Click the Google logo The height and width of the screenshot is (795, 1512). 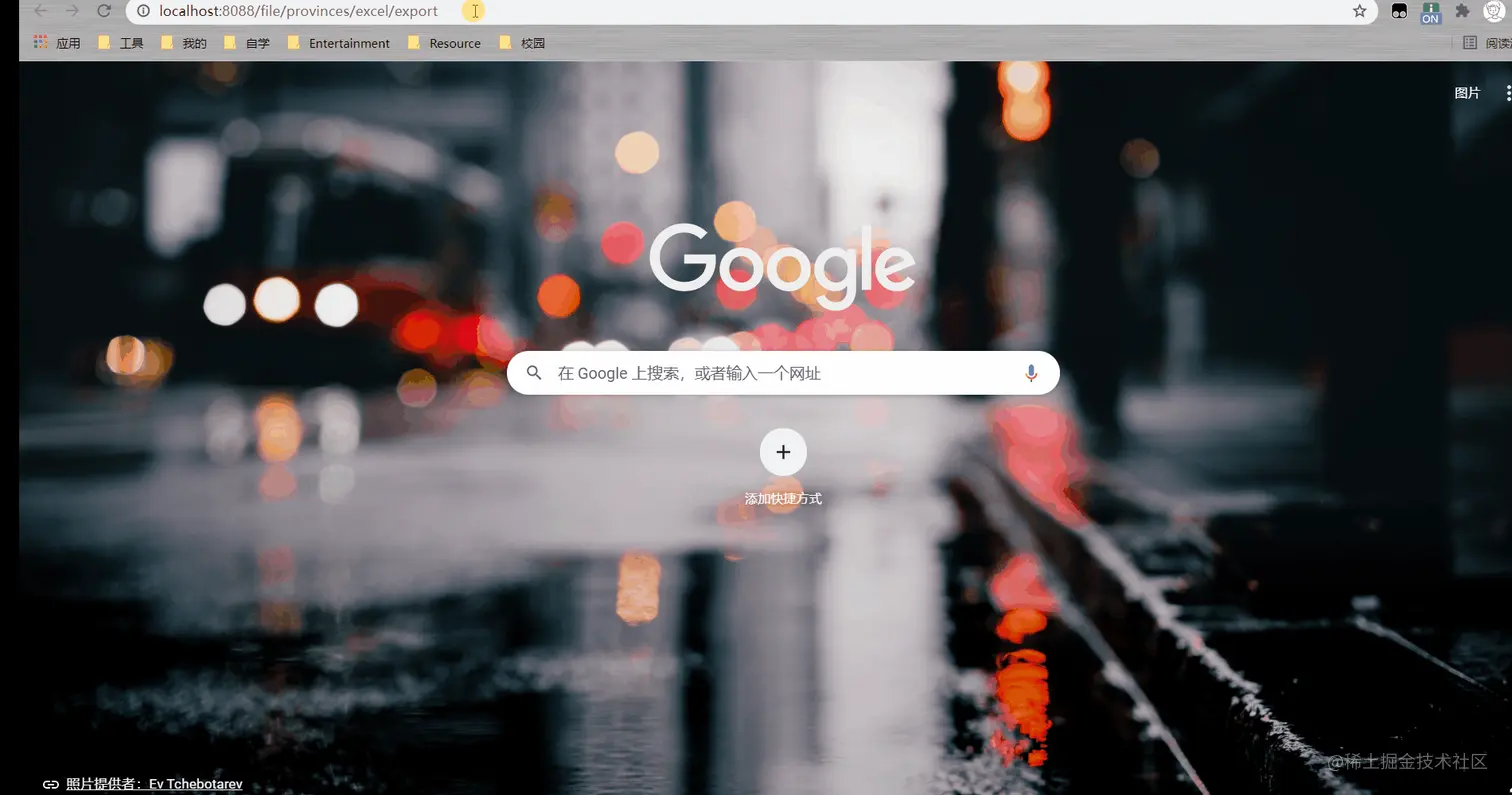782,265
